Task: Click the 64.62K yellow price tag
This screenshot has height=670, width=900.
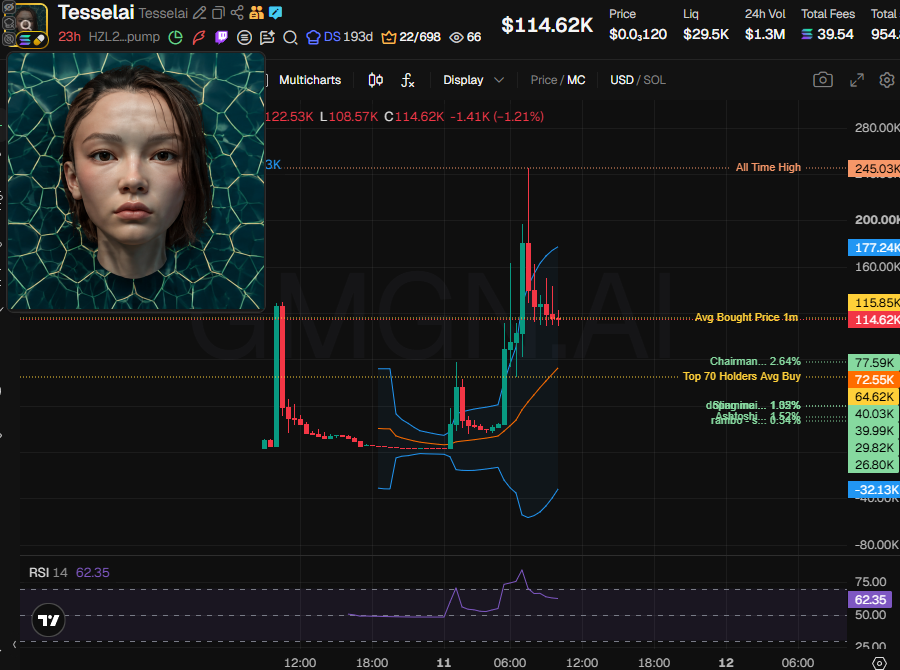Action: pos(874,397)
